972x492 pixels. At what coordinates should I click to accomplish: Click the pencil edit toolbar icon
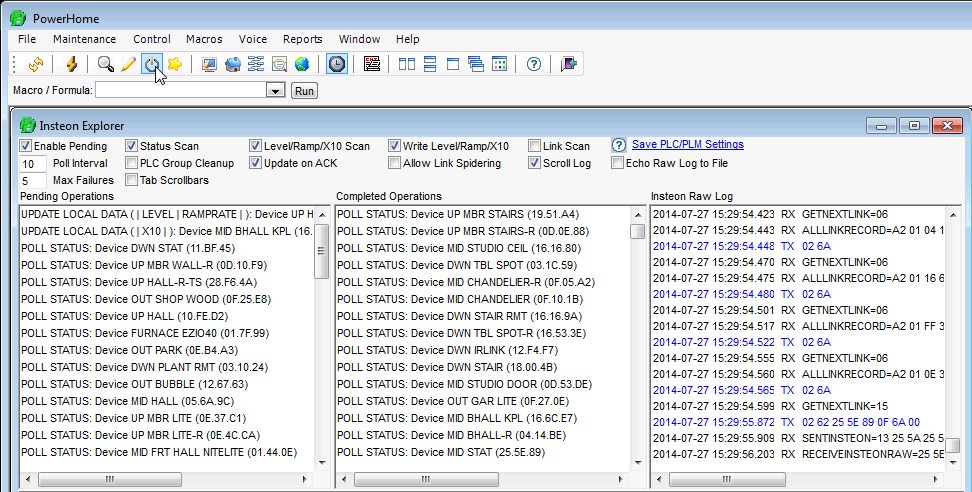[128, 64]
